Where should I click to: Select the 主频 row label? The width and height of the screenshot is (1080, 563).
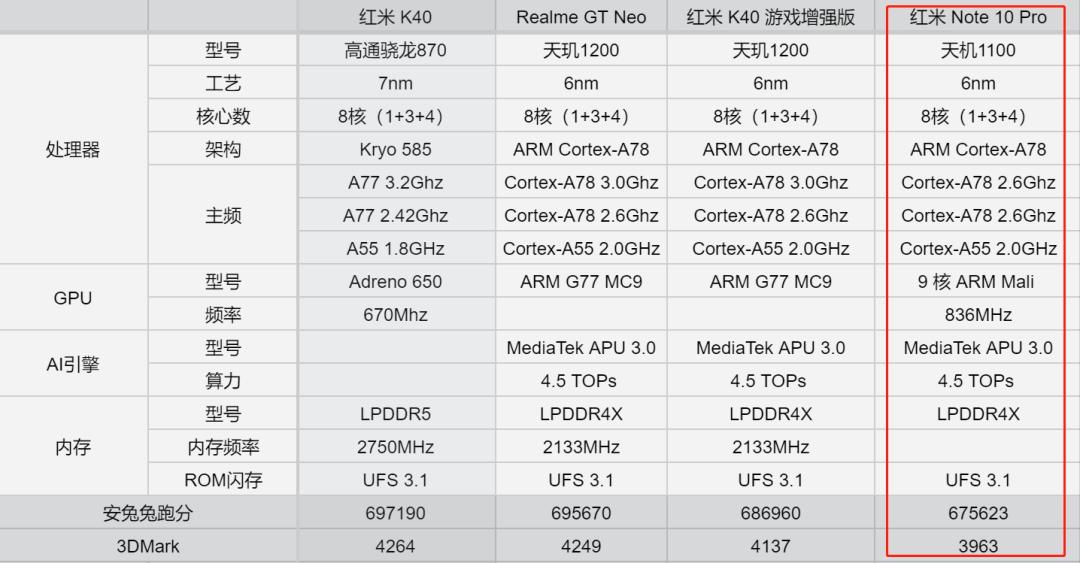tap(222, 216)
